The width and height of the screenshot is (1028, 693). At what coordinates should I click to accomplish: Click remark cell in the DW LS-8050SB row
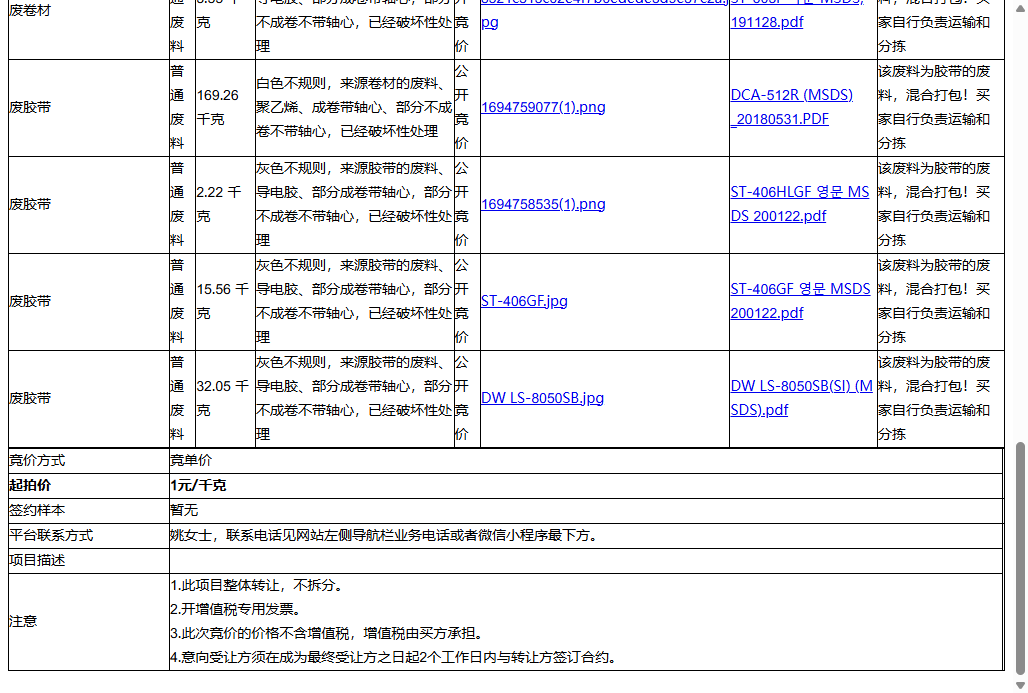pos(940,399)
